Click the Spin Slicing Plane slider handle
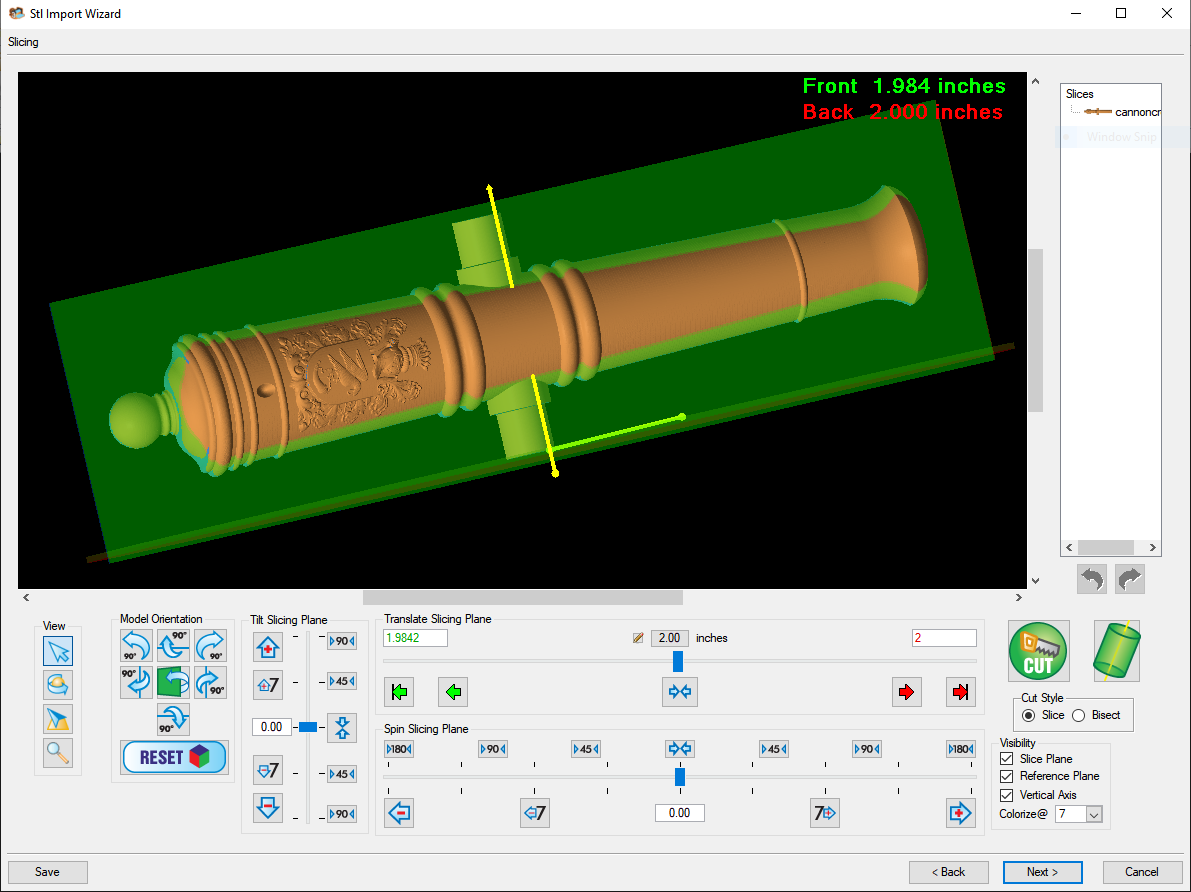Screen dimensions: 1191x892 point(680,777)
